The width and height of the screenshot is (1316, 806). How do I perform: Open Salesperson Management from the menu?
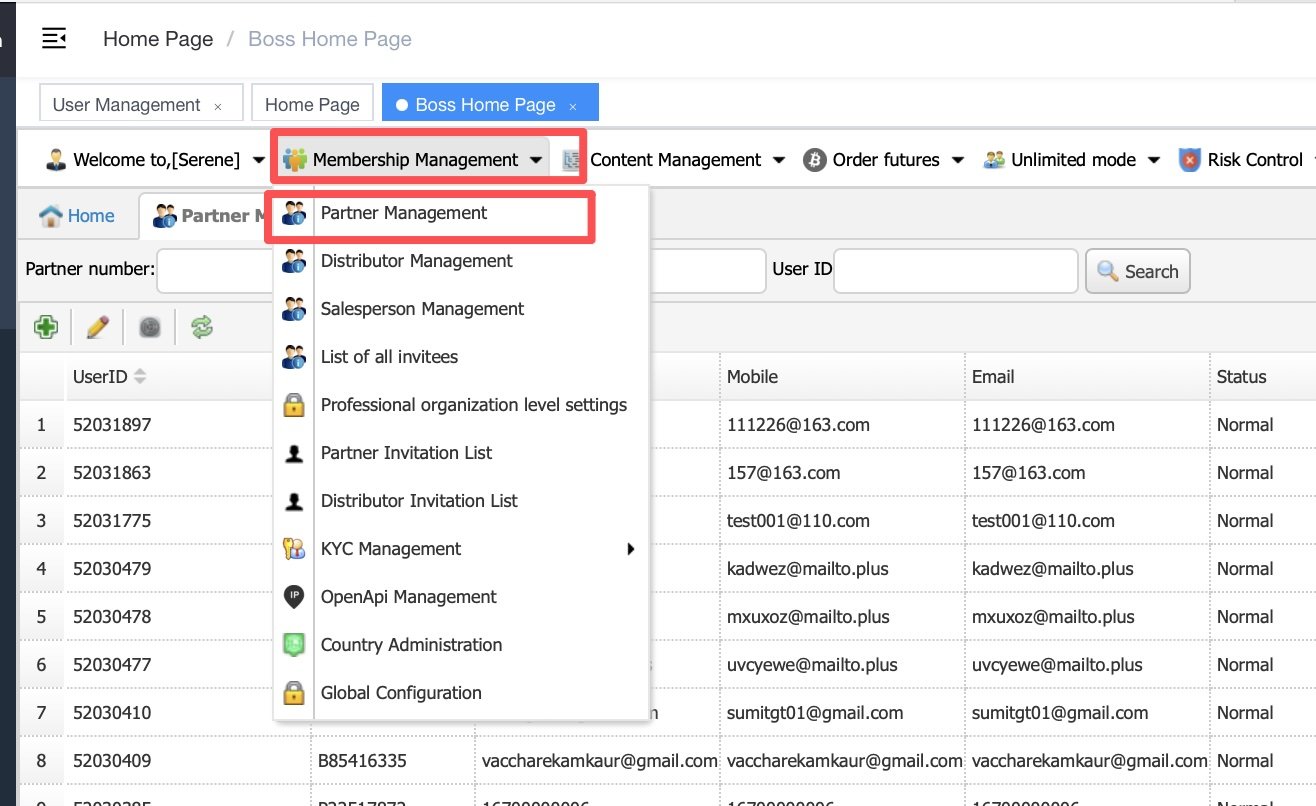[422, 309]
